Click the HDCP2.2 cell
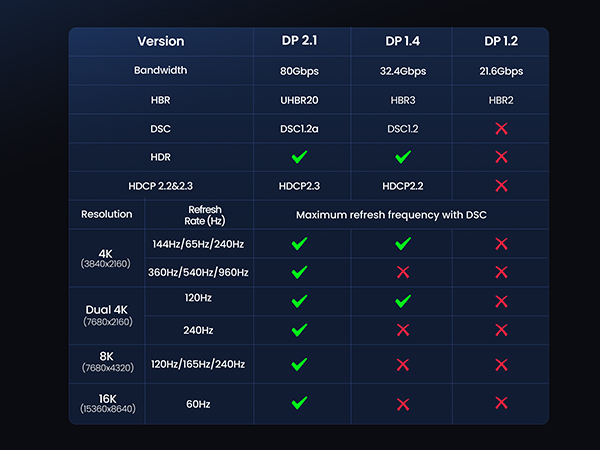600x450 pixels. point(403,186)
